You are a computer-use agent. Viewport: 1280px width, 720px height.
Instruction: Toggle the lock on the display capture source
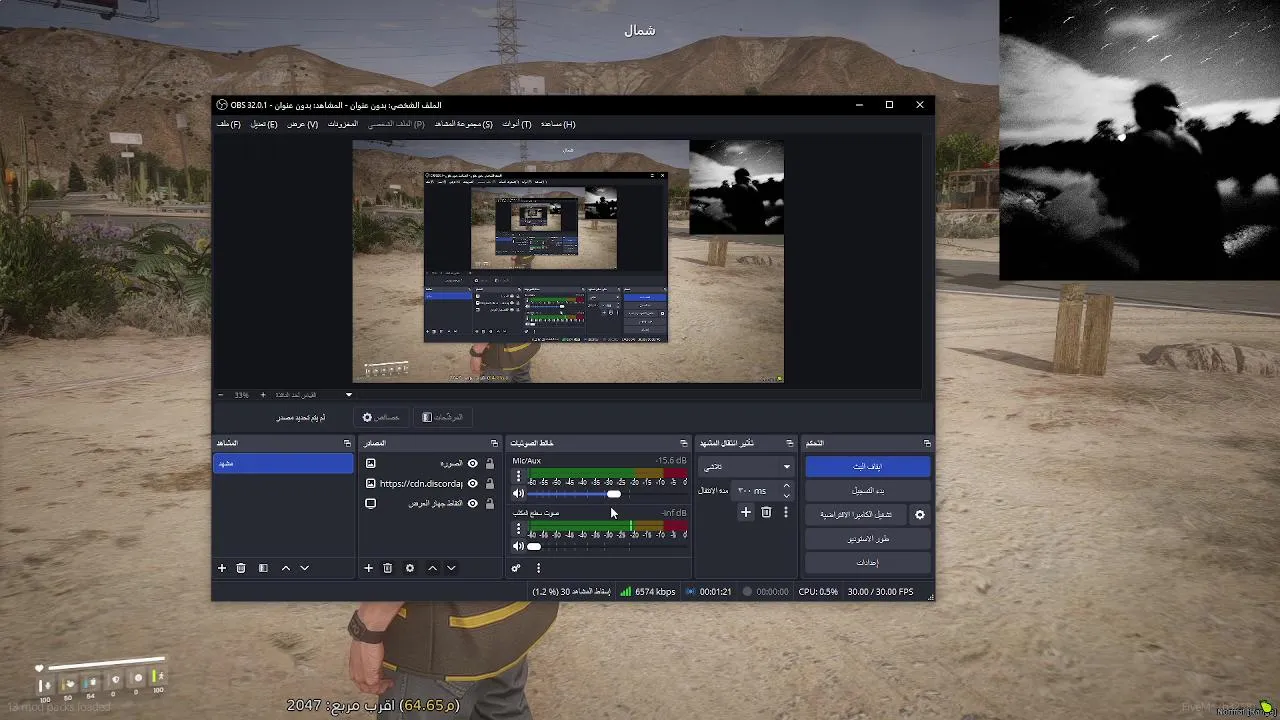490,504
